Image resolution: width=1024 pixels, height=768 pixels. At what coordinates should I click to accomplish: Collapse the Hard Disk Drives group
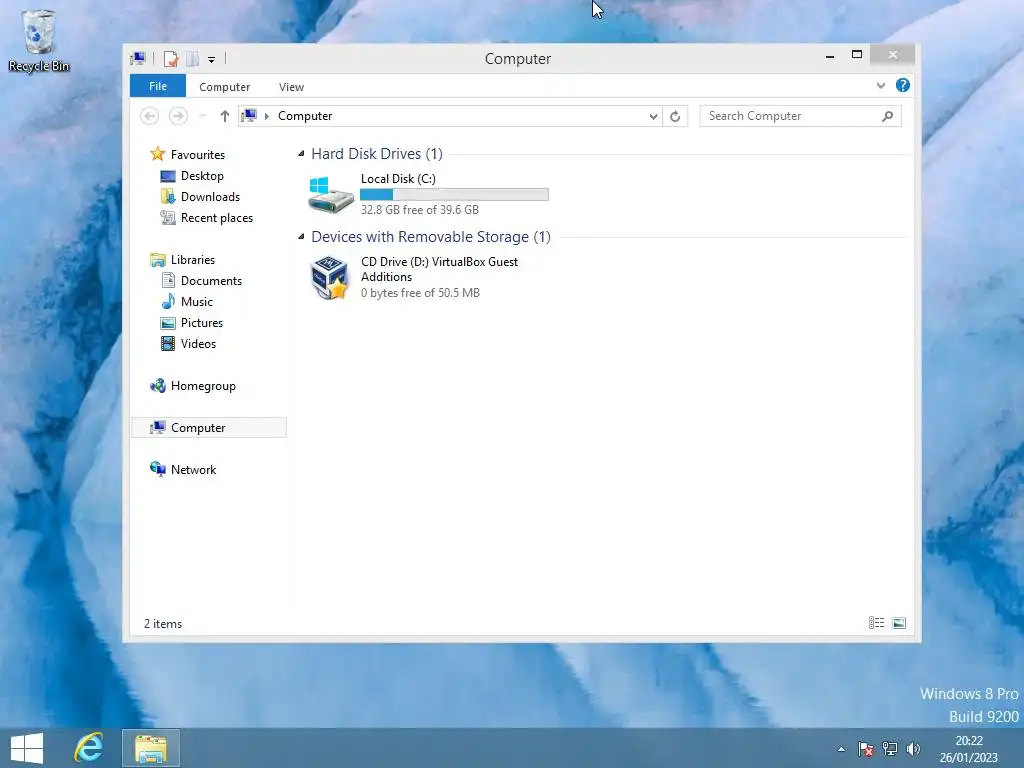coord(301,153)
